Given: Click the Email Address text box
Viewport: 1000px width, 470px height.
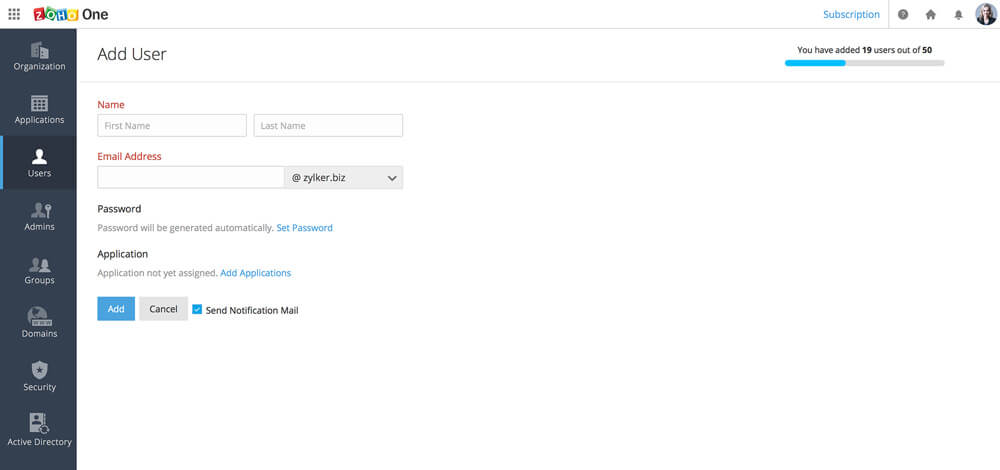Looking at the screenshot, I should tap(191, 178).
